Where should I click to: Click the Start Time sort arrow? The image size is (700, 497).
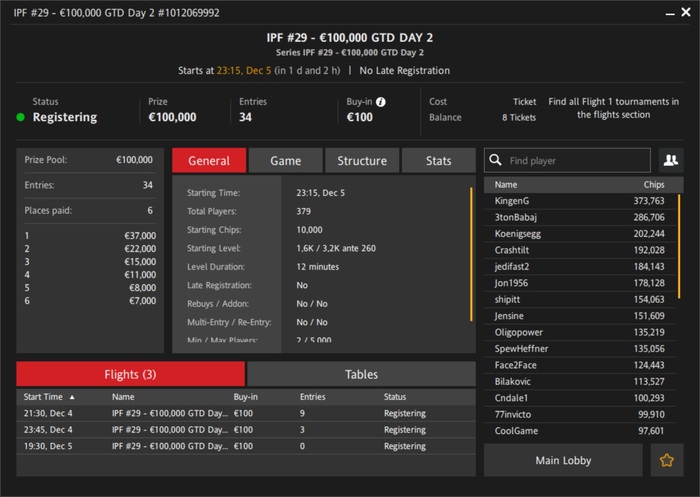point(72,397)
